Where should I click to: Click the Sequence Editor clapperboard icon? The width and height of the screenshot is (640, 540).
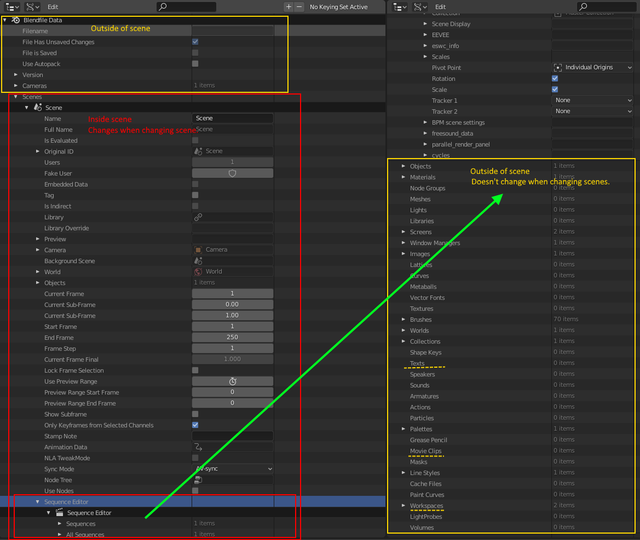pyautogui.click(x=60, y=513)
